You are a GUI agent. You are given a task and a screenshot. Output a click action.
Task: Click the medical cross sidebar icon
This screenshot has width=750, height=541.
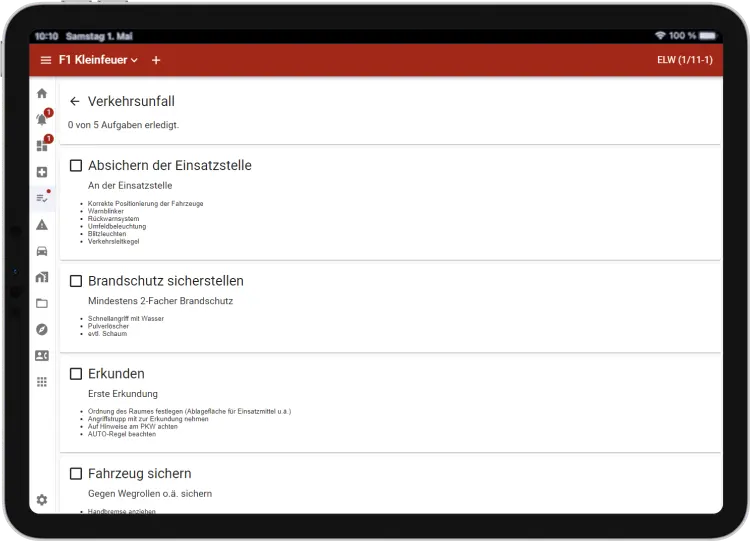click(42, 172)
